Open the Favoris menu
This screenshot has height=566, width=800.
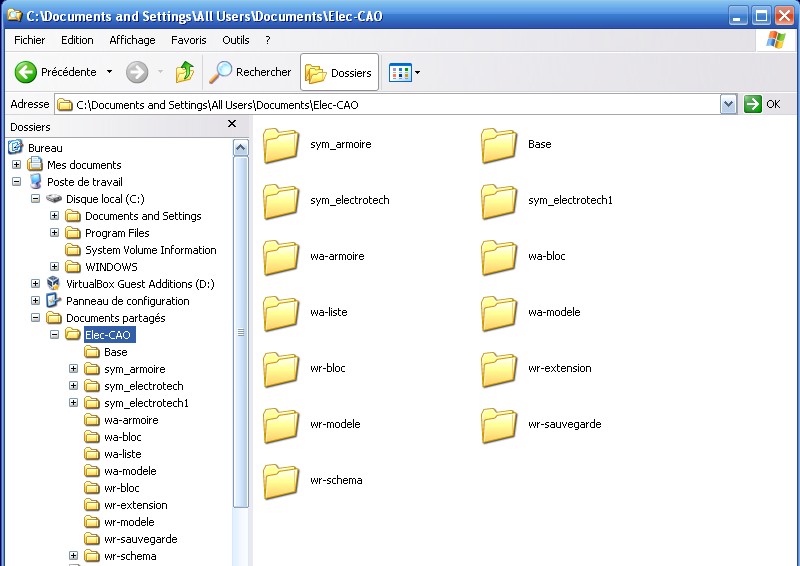[x=188, y=40]
